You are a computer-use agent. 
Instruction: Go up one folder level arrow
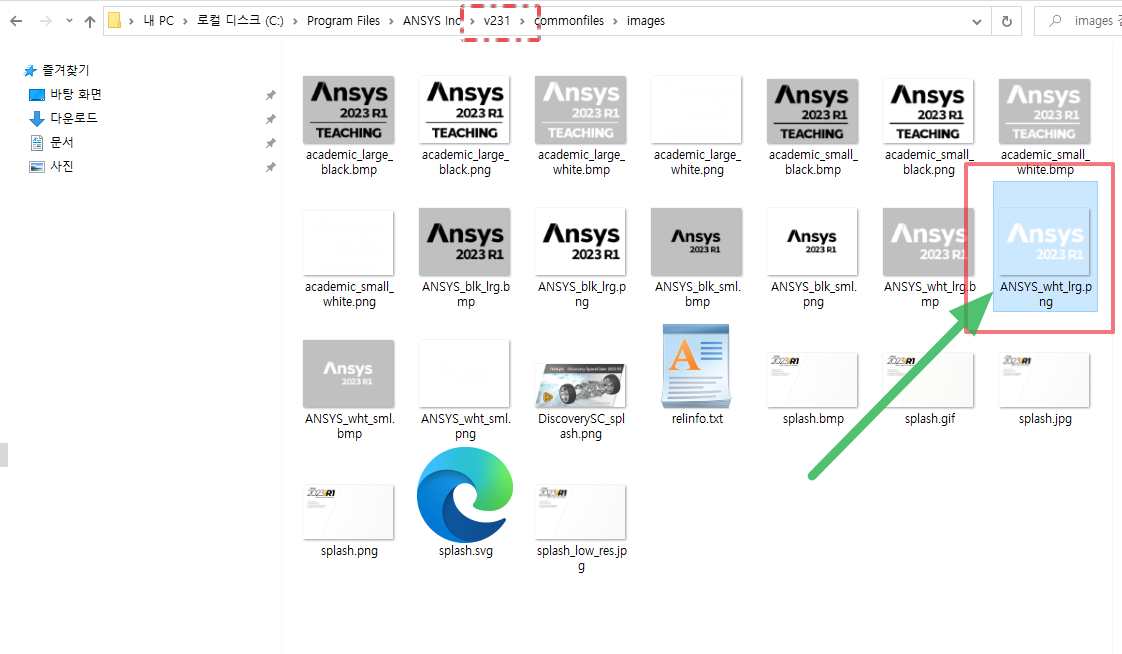(x=89, y=21)
